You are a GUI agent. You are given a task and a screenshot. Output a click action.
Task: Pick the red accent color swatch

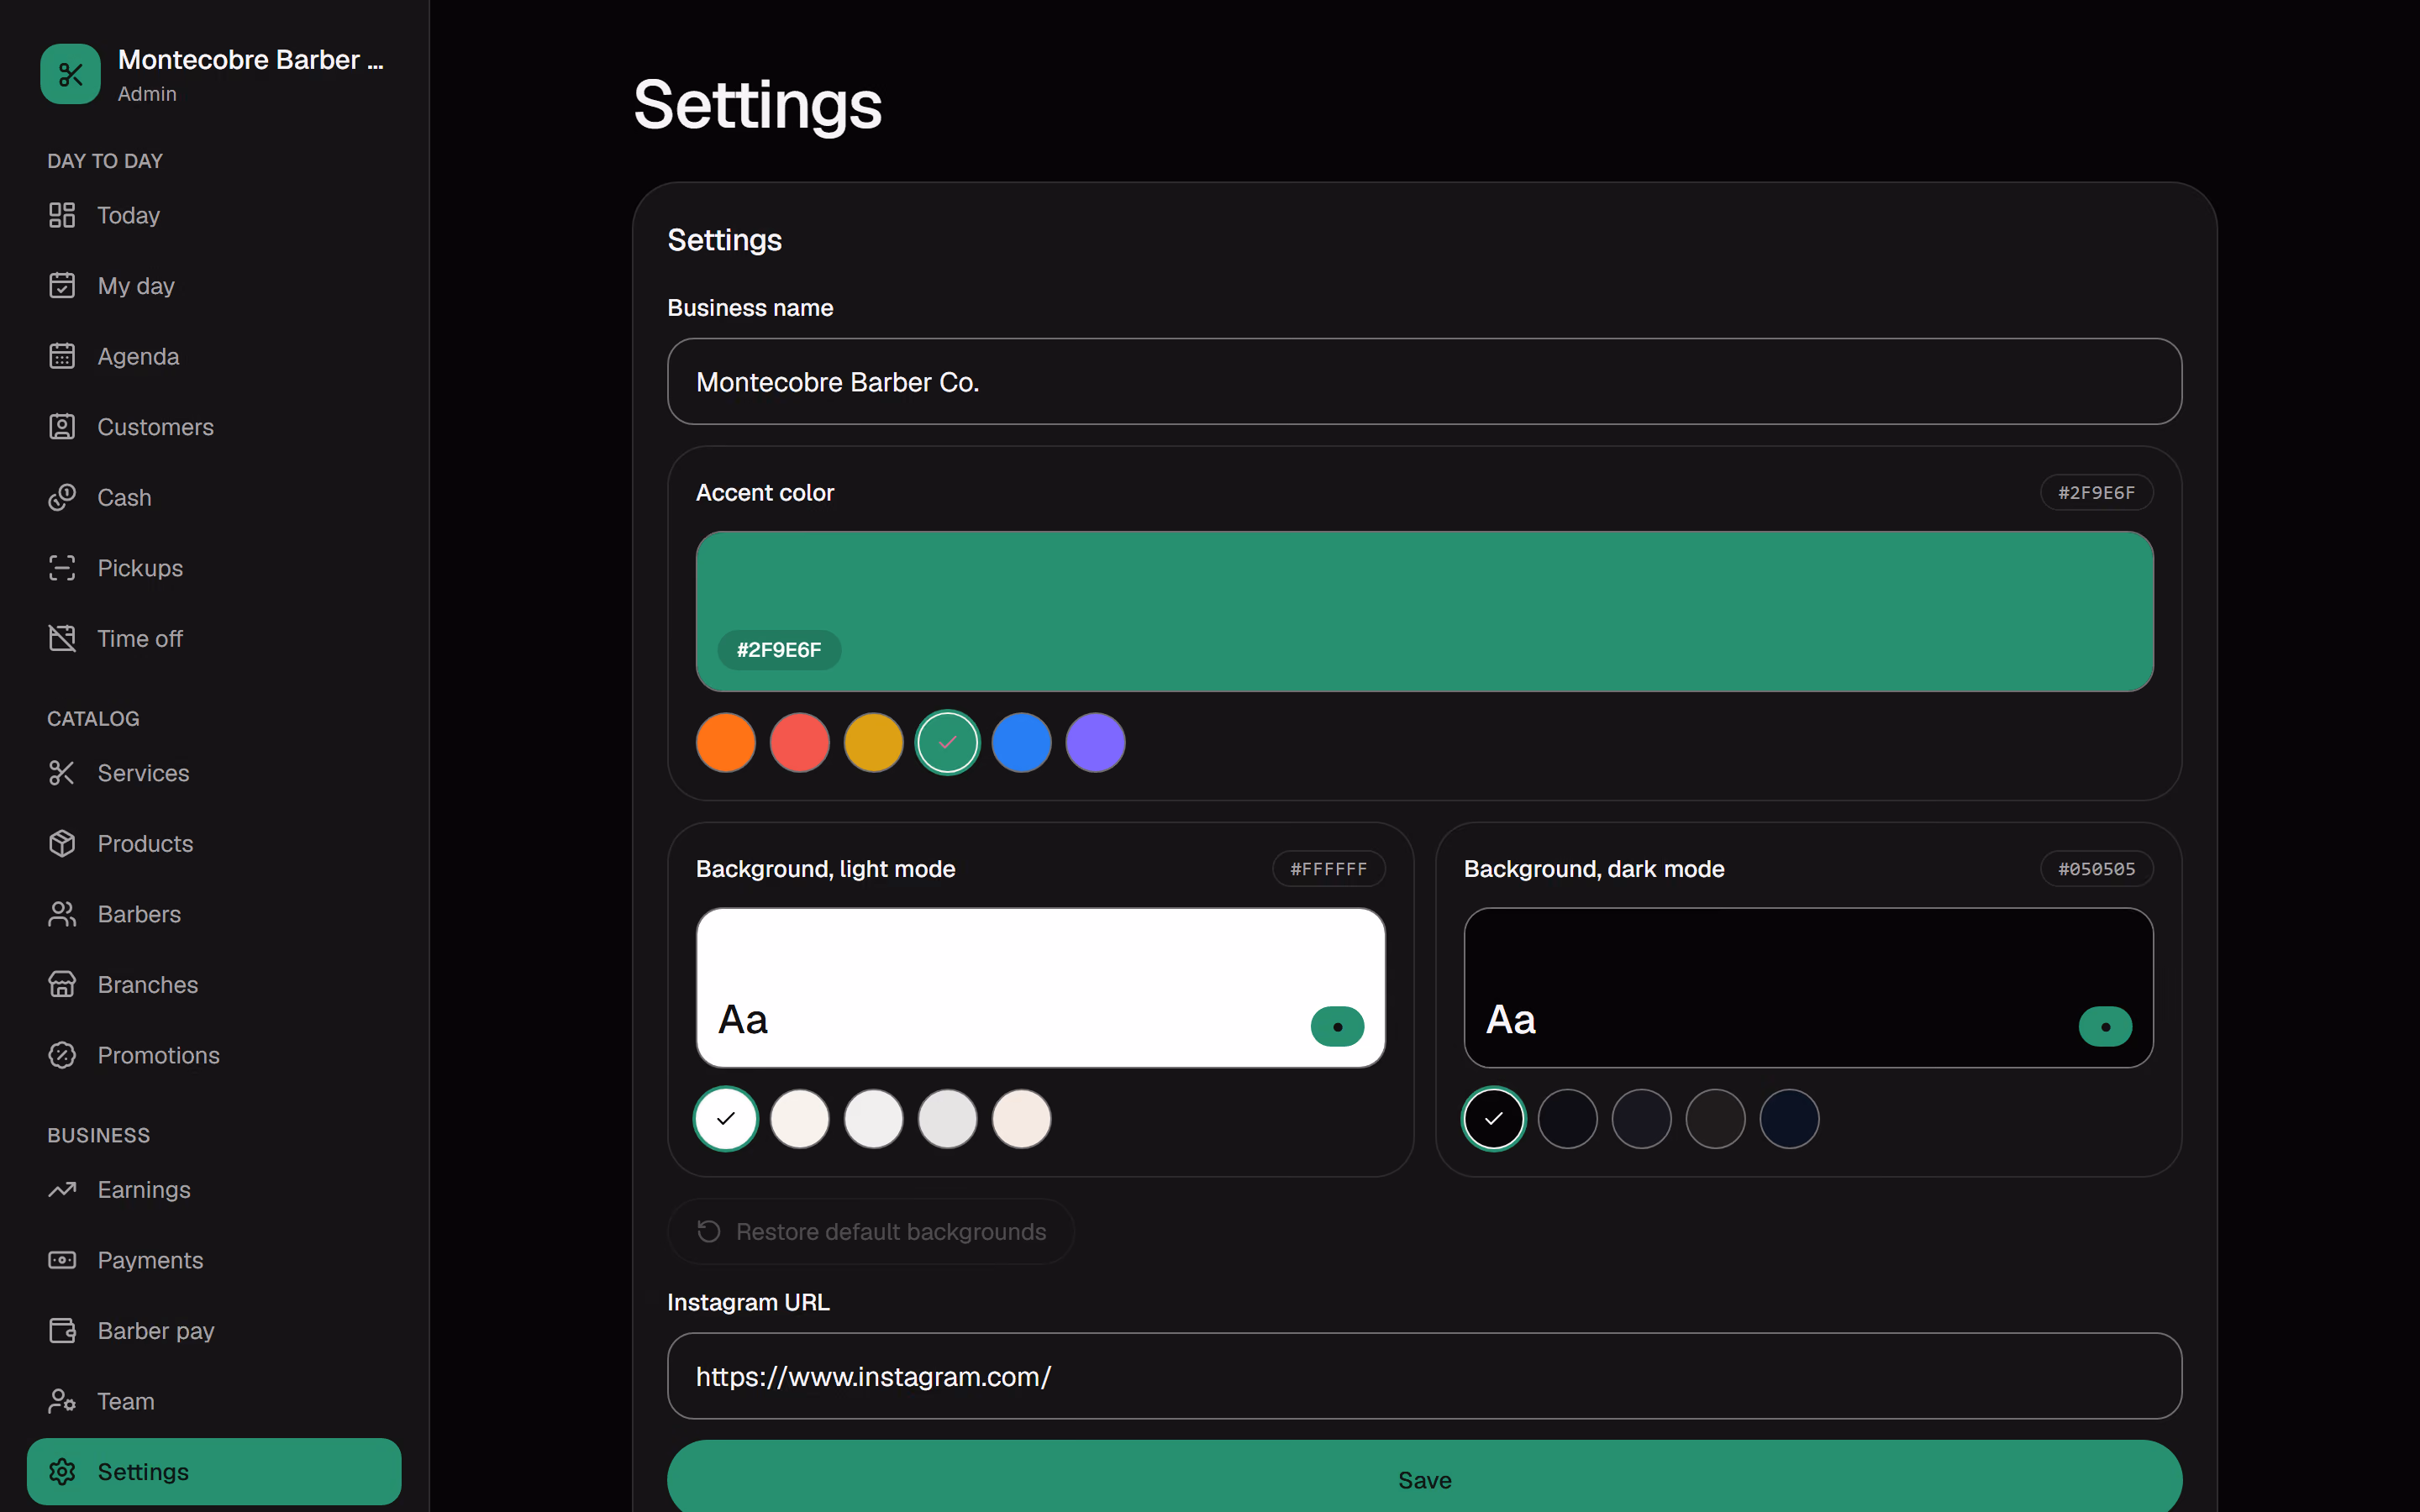point(800,743)
